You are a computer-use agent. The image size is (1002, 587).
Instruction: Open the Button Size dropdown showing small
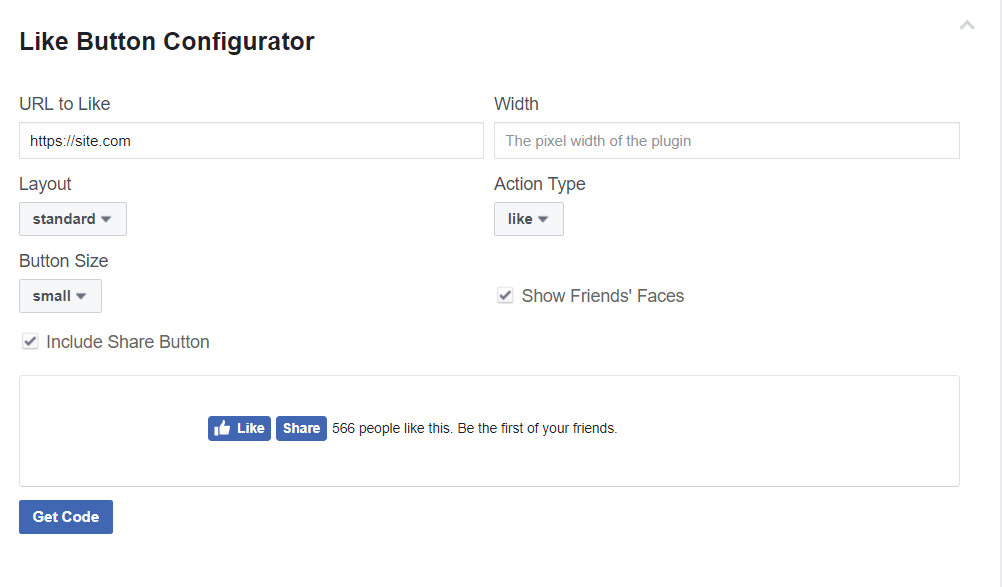click(60, 296)
